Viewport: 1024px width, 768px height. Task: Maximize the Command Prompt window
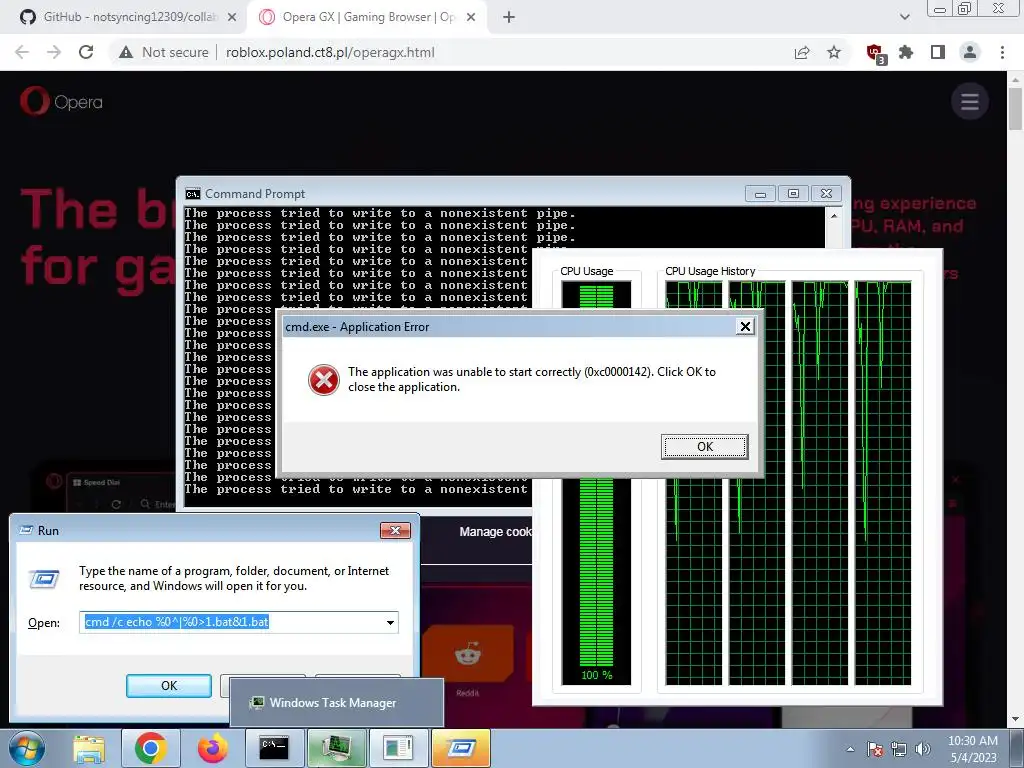793,194
